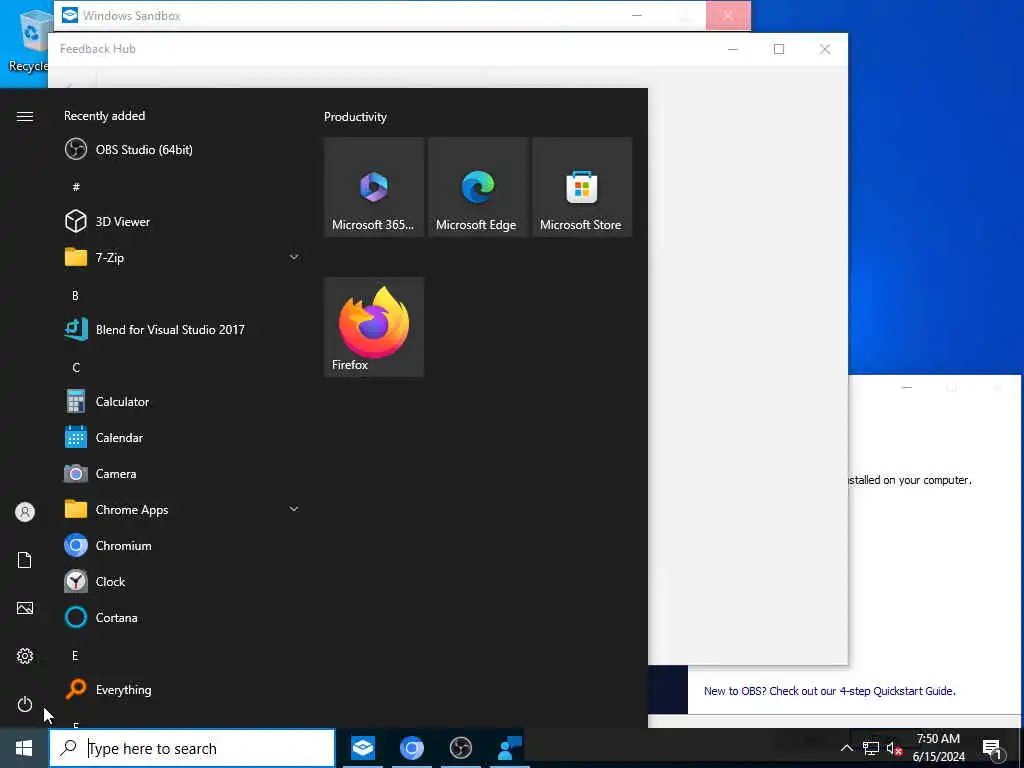The width and height of the screenshot is (1024, 768).
Task: Launch the Firefox tile
Action: coord(374,327)
